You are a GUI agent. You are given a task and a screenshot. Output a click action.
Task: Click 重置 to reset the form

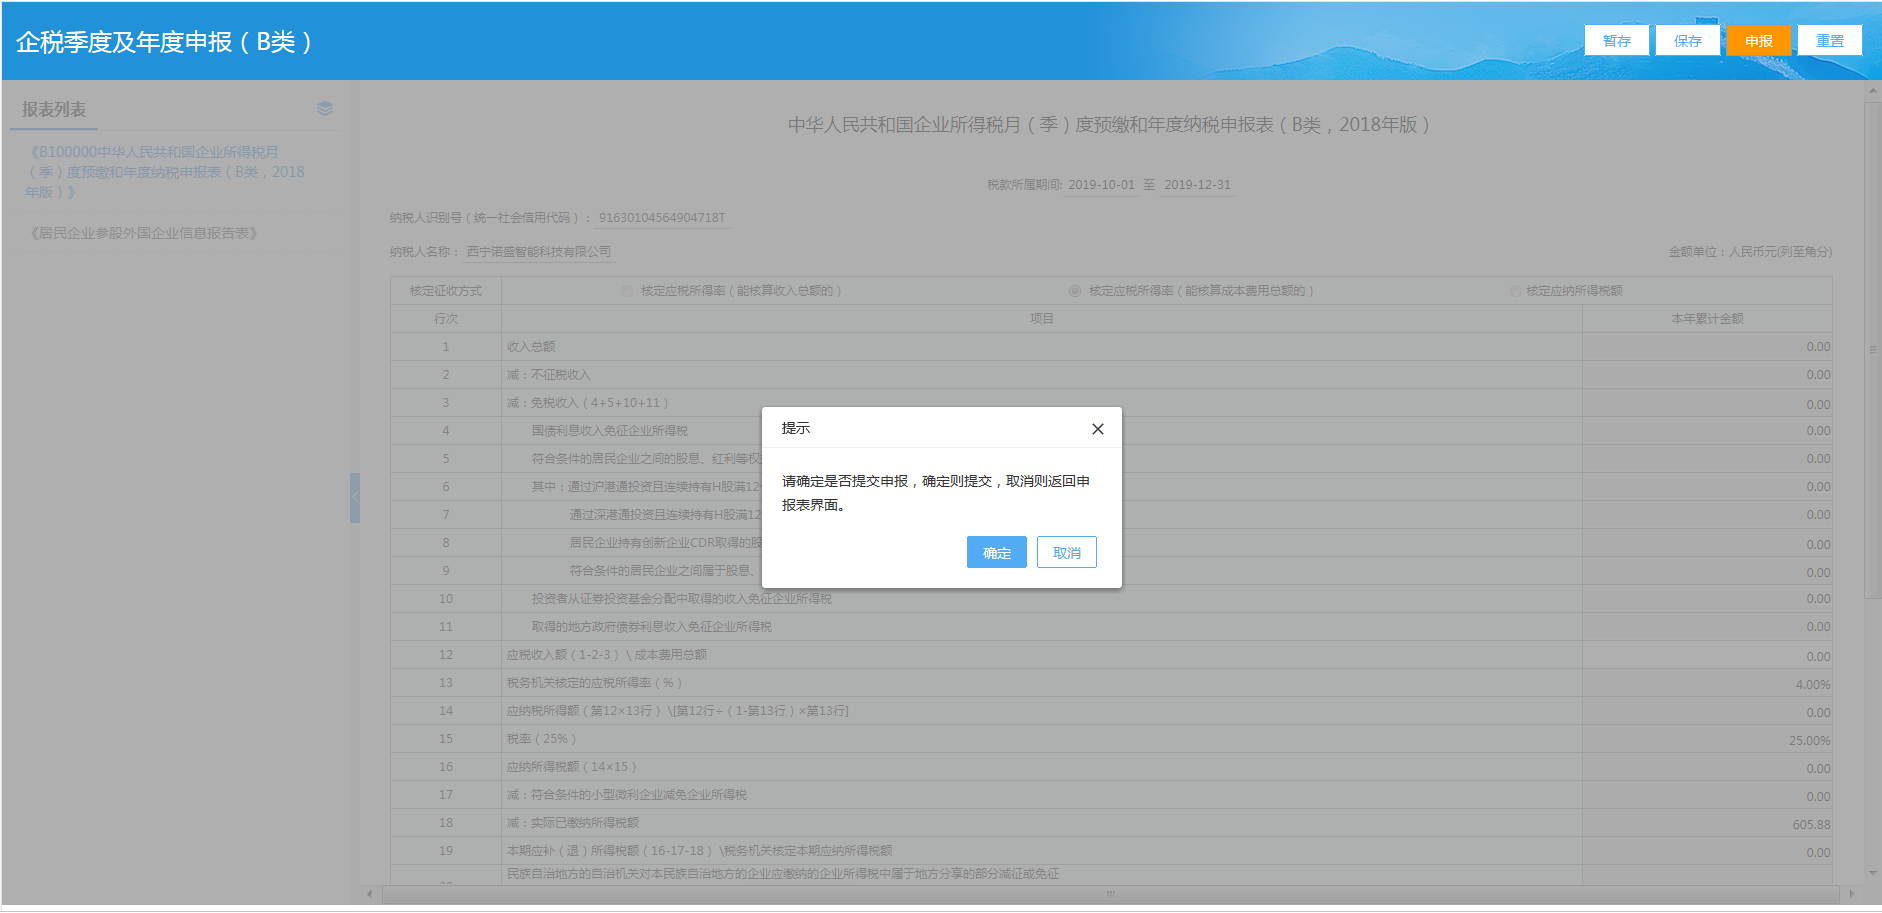pos(1830,40)
